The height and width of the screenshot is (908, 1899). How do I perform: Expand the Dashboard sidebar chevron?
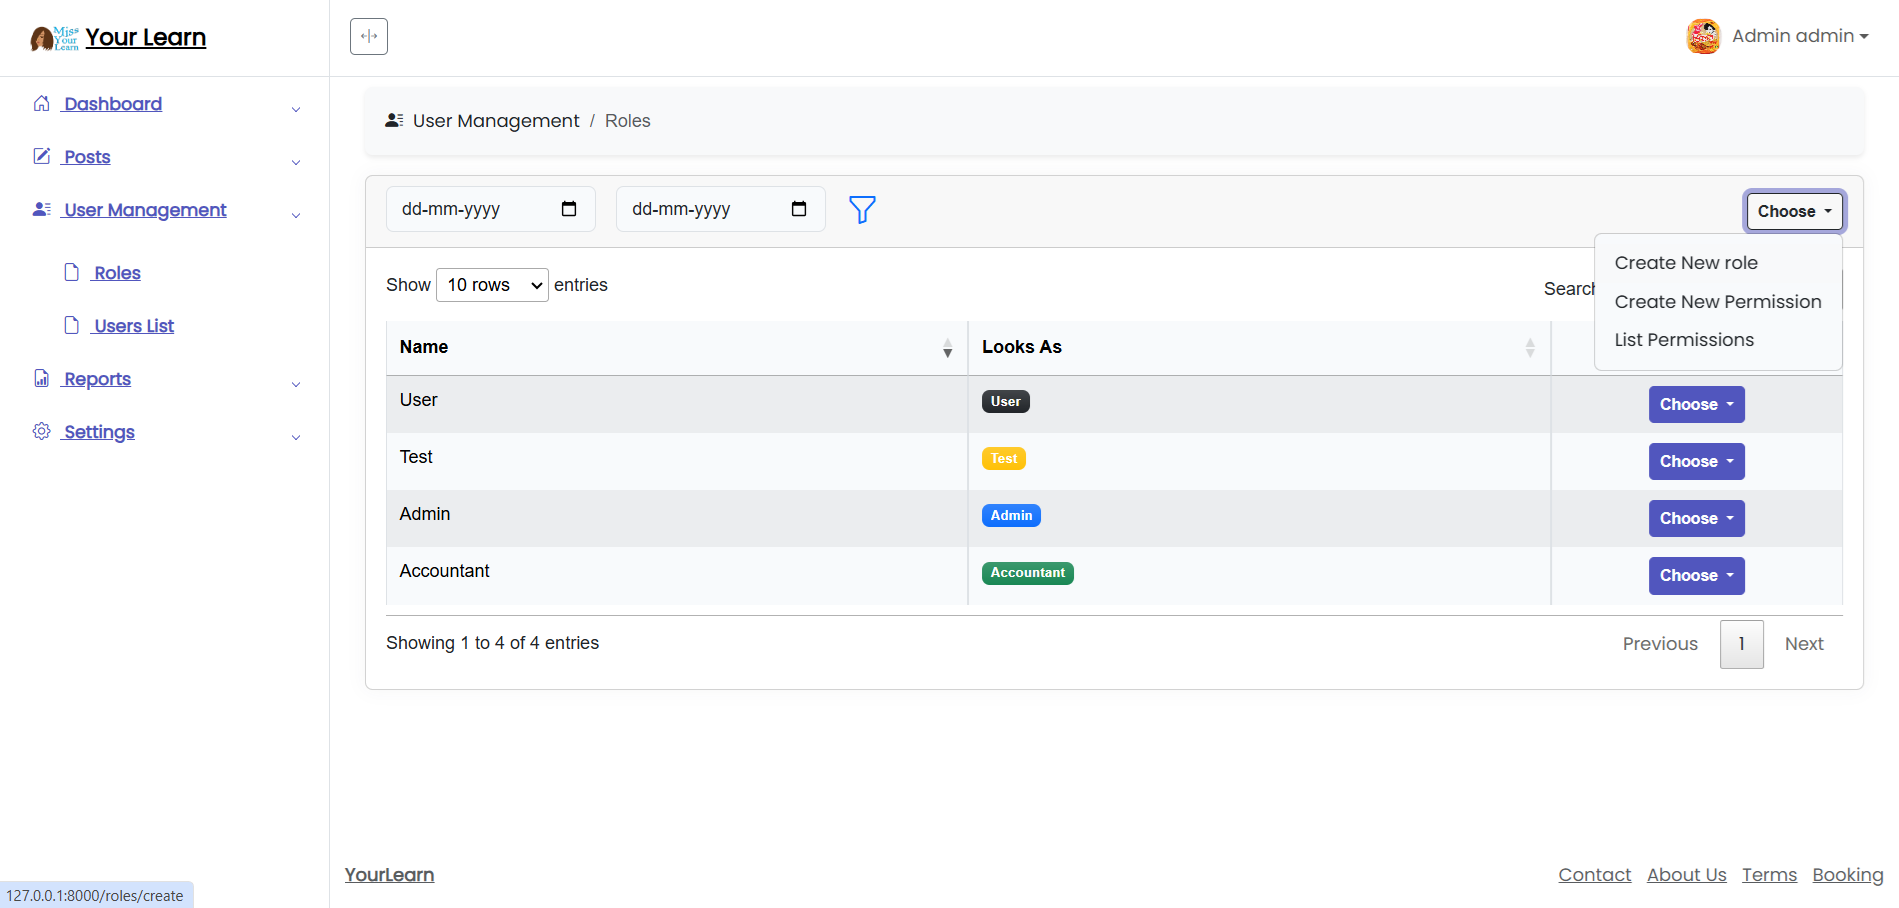click(295, 109)
